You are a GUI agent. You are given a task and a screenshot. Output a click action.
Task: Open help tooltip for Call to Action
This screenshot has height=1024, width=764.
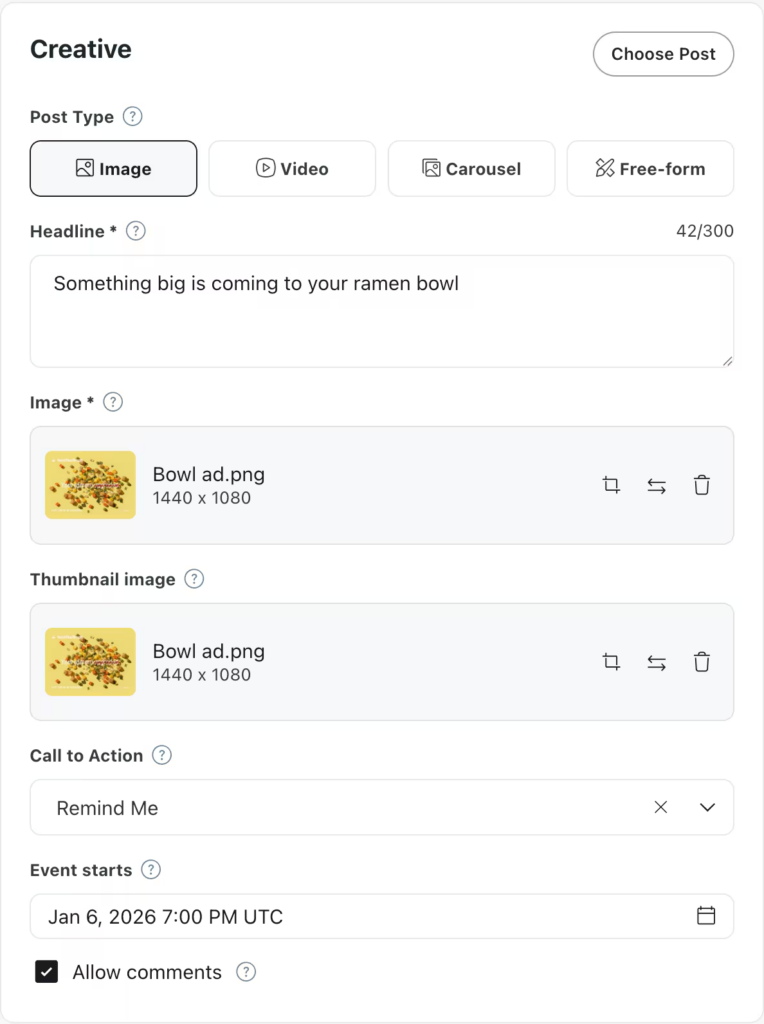pyautogui.click(x=162, y=755)
